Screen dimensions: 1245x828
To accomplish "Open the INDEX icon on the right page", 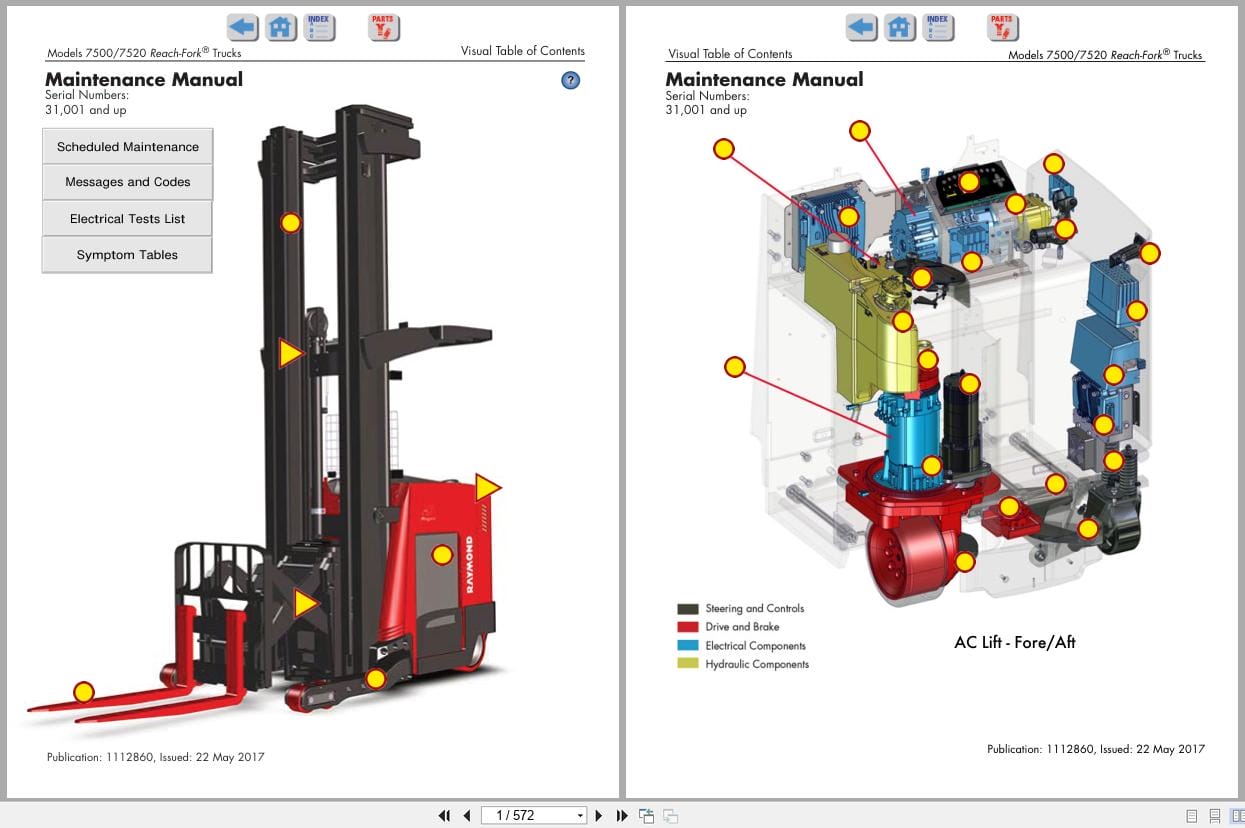I will (x=938, y=27).
